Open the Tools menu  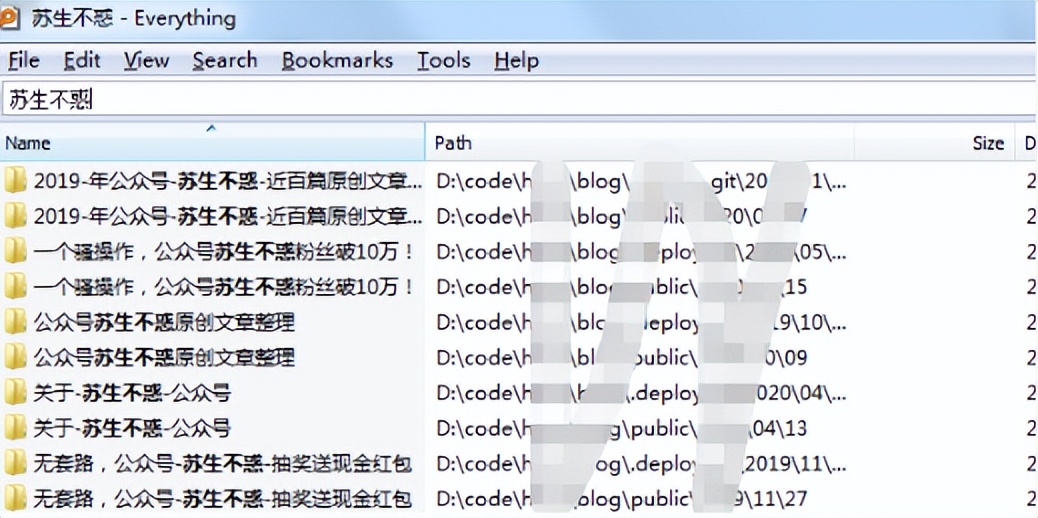[444, 61]
